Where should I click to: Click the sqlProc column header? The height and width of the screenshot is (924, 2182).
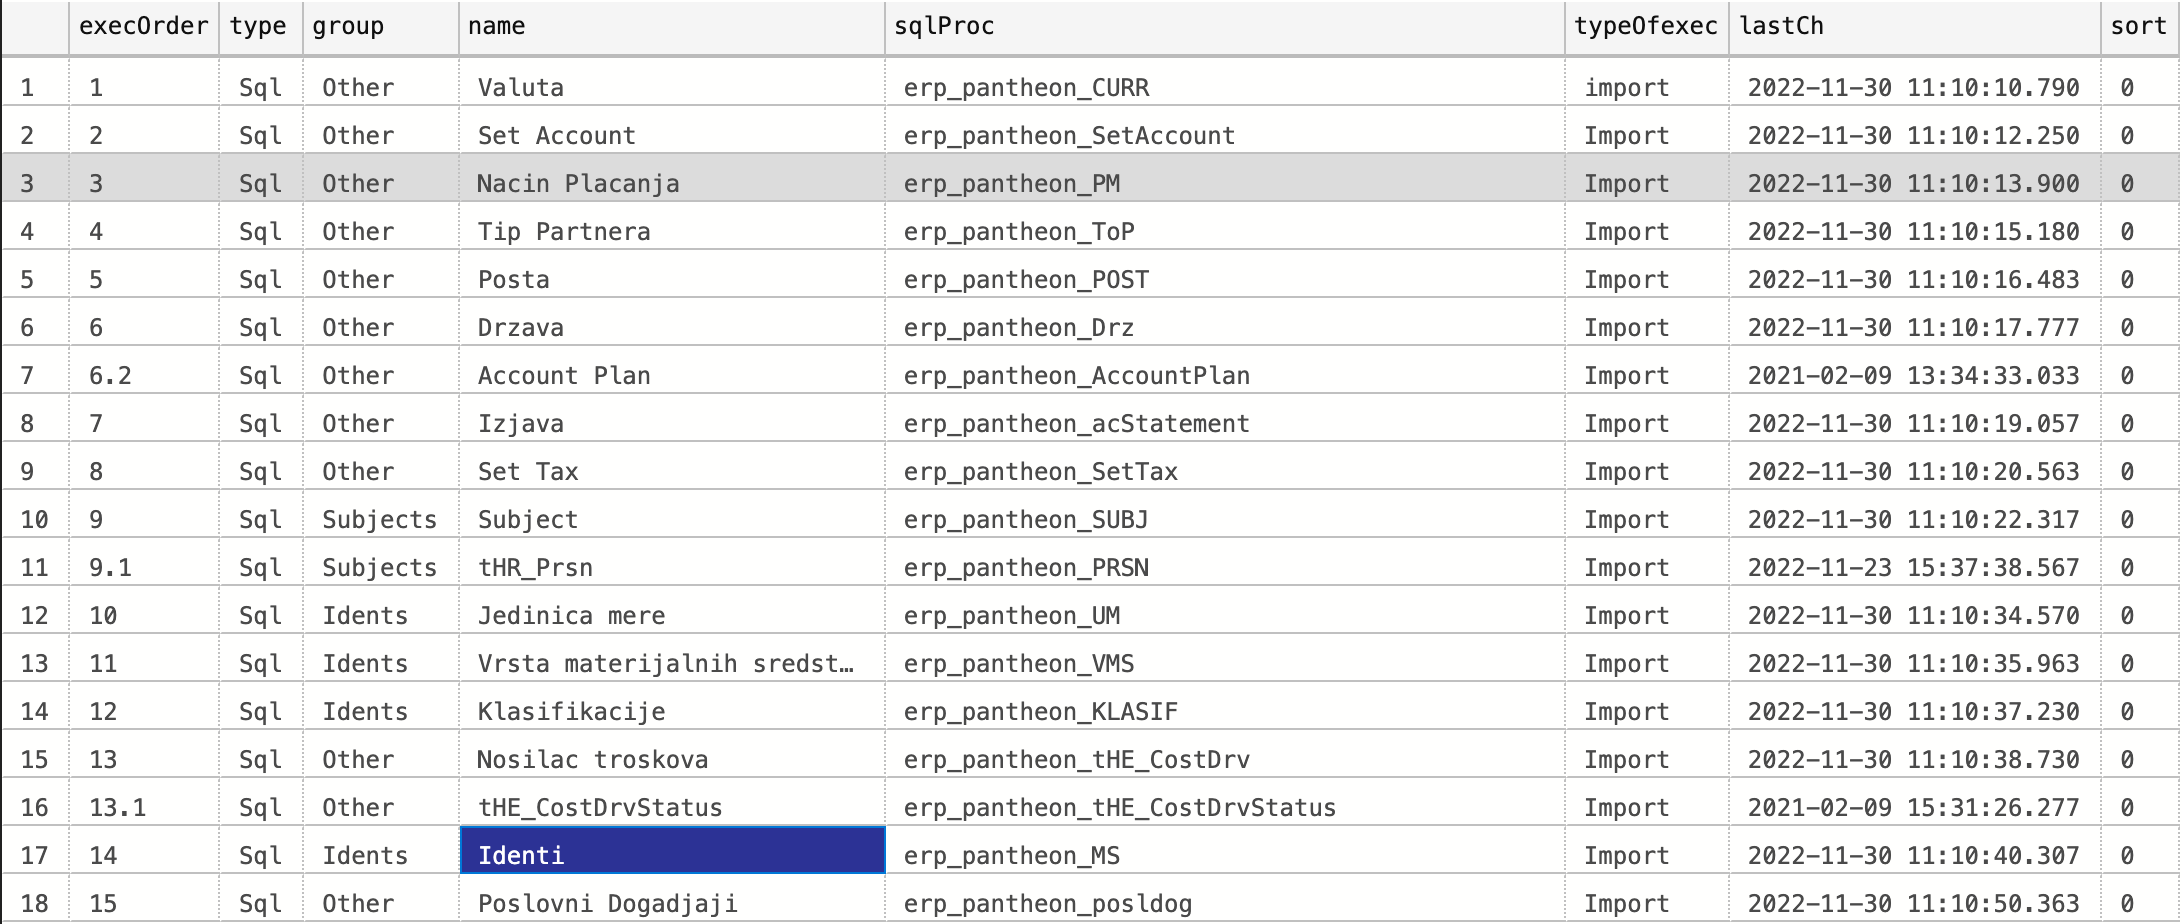click(1223, 27)
